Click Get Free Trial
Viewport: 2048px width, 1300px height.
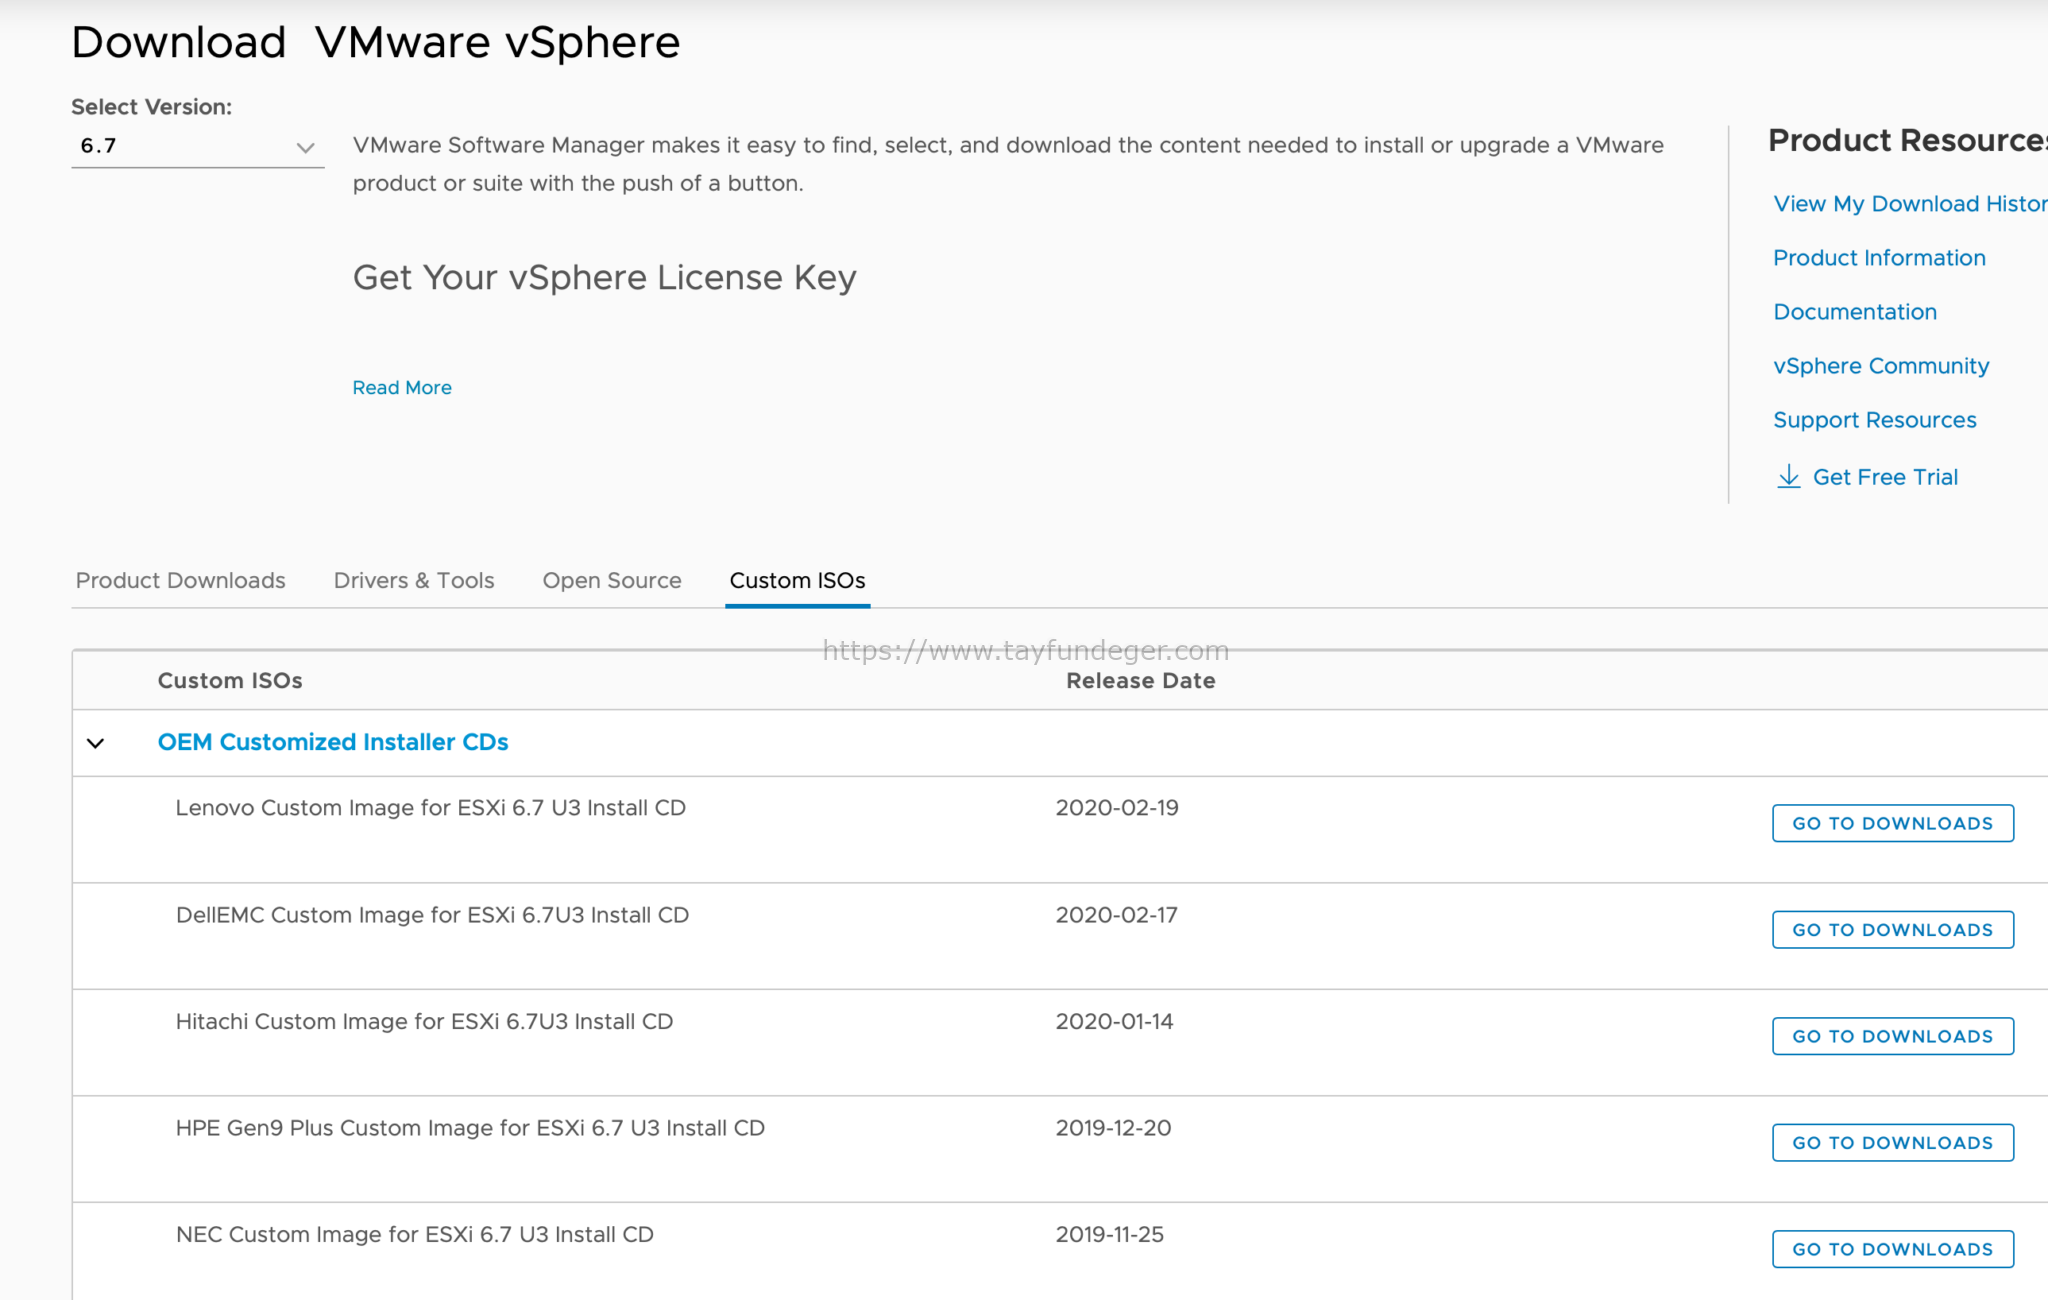tap(1884, 477)
